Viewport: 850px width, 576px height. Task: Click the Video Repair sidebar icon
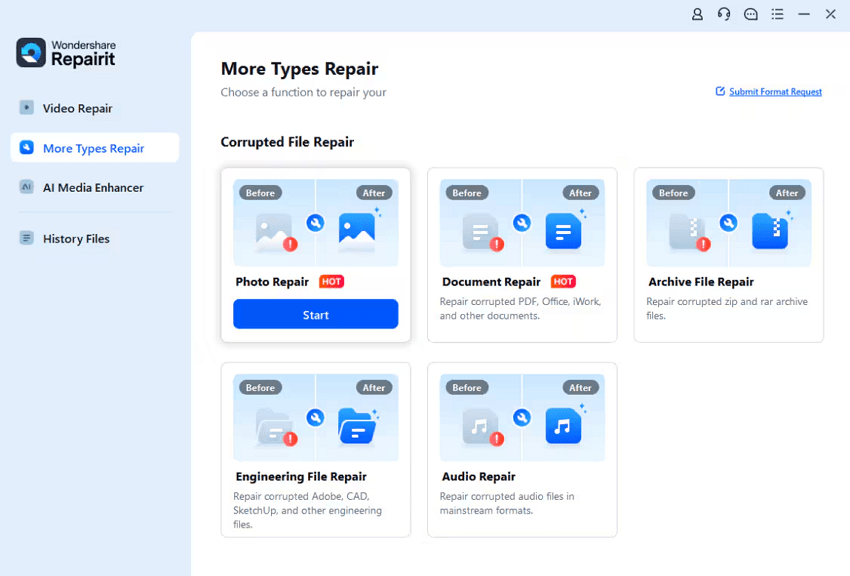(27, 108)
